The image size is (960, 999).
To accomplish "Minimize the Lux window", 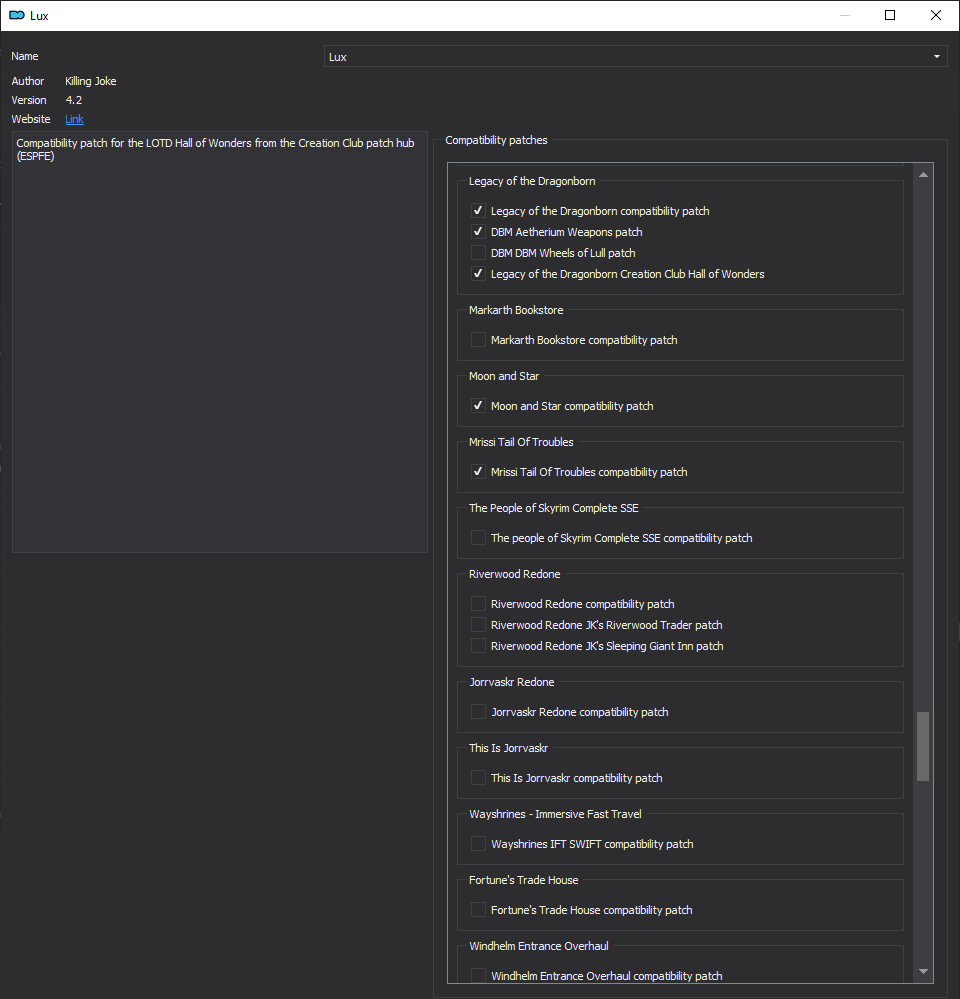I will coord(845,15).
